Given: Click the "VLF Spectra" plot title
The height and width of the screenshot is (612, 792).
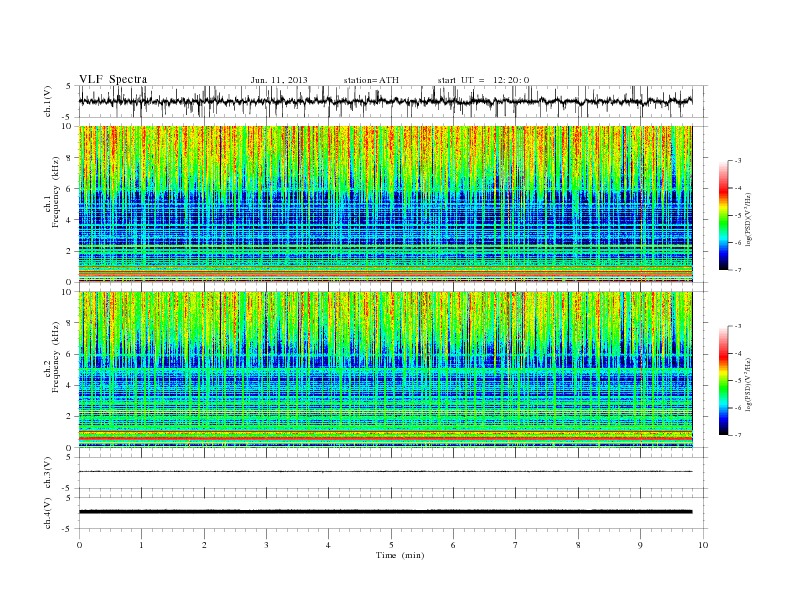Looking at the screenshot, I should click(113, 79).
